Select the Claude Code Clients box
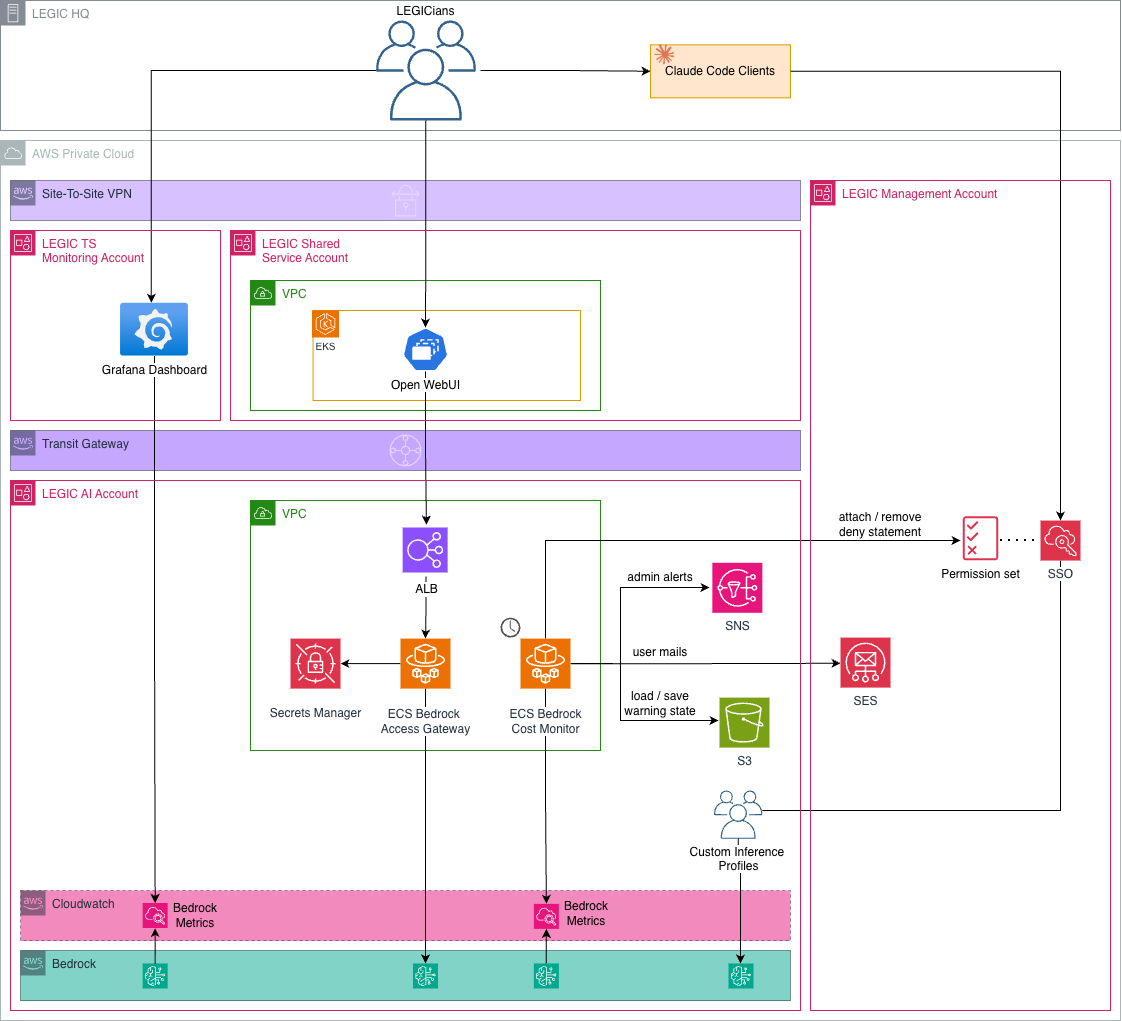Image resolution: width=1122 pixels, height=1021 pixels. click(720, 71)
